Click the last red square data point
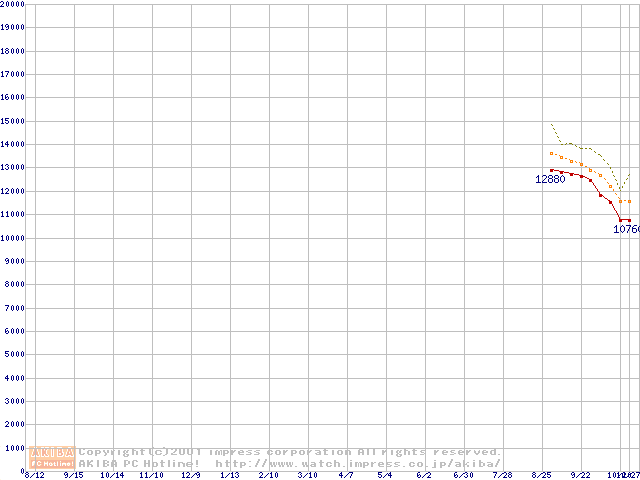Viewport: 640px width, 480px height. click(629, 220)
